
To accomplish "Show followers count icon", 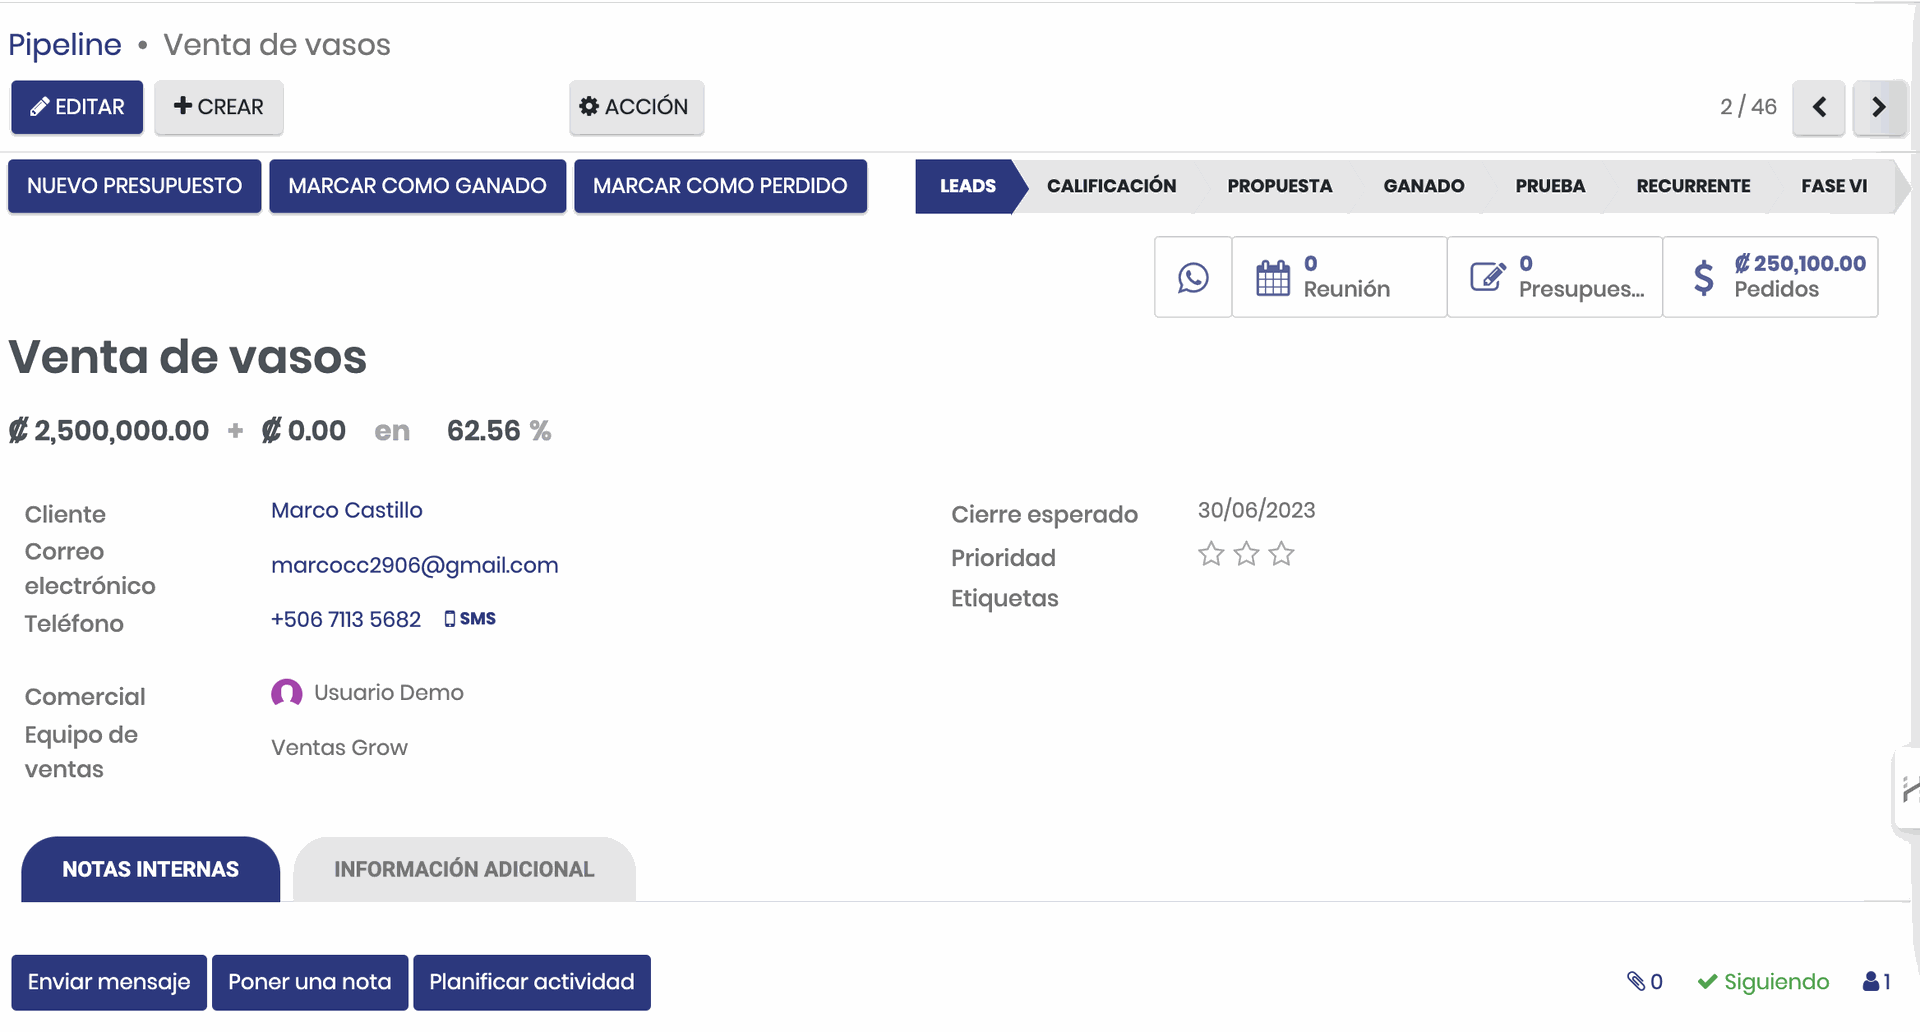I will 1877,982.
